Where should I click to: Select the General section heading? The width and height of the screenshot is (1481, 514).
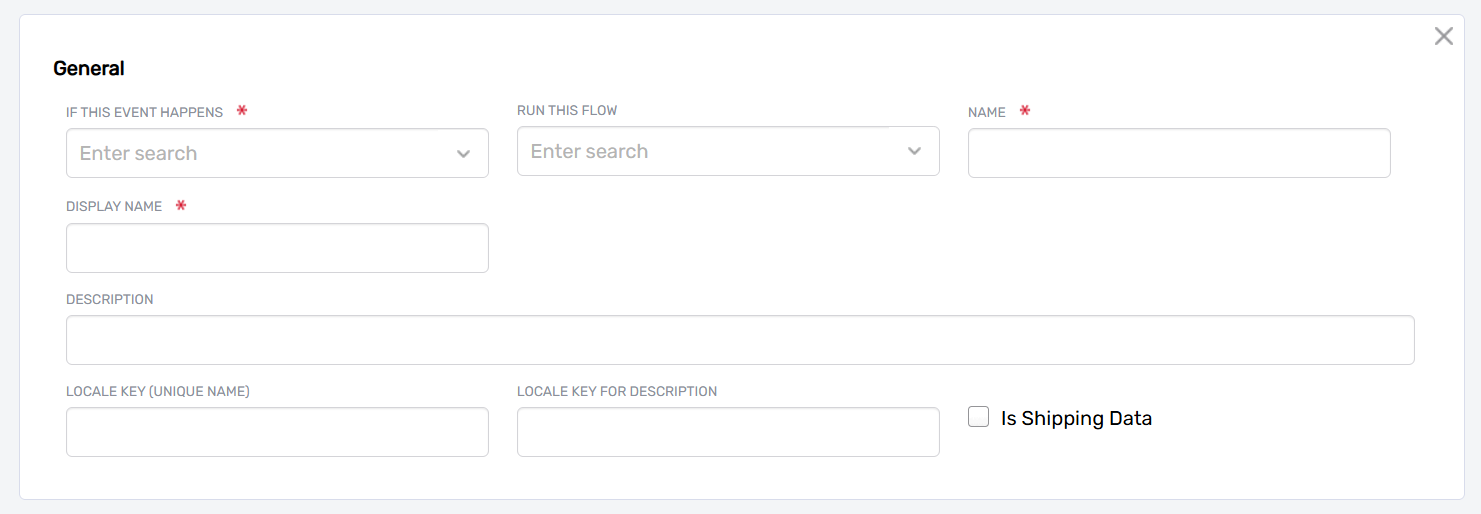click(x=89, y=69)
